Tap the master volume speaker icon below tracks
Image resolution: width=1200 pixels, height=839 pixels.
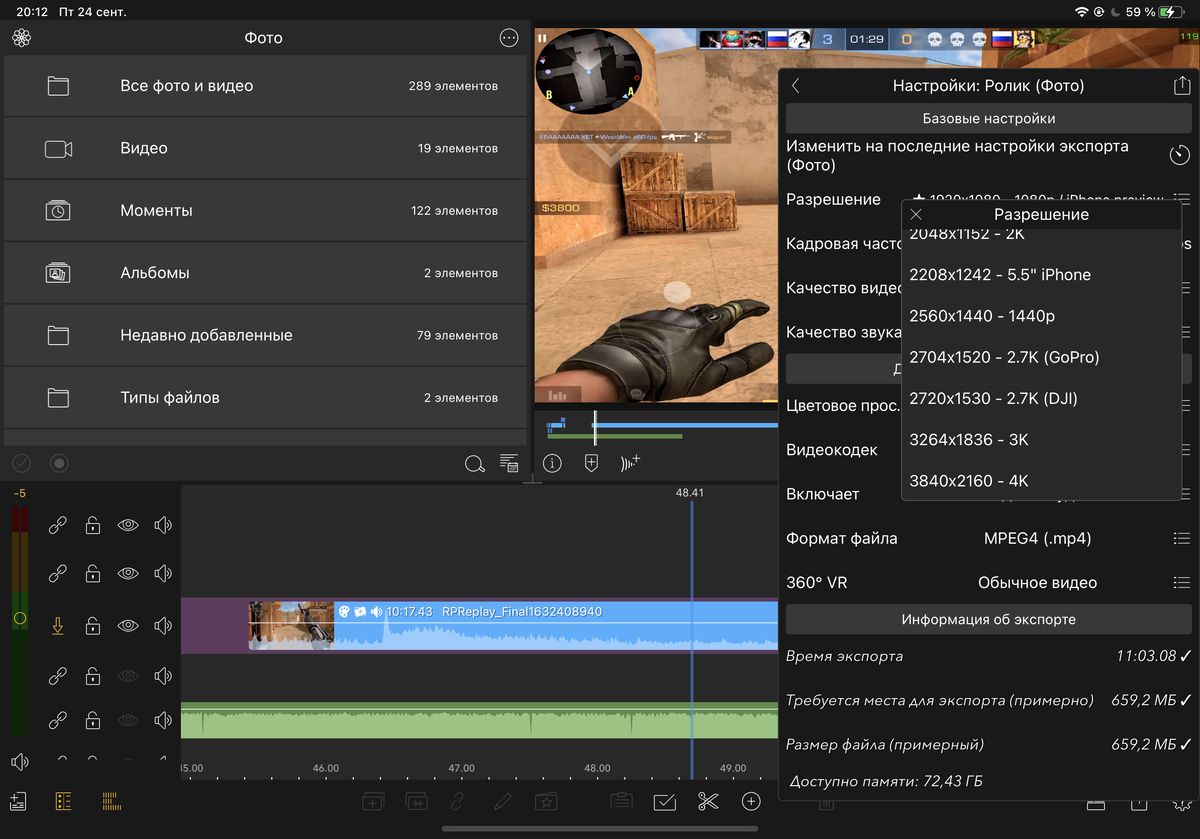[19, 763]
